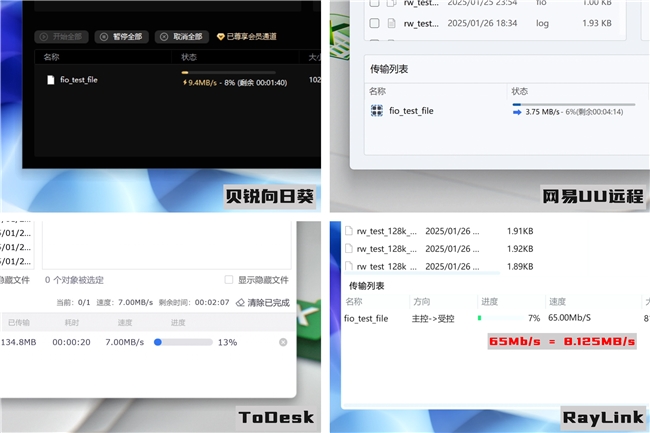Click the 状态 column header in the UU transfer list

click(x=519, y=91)
